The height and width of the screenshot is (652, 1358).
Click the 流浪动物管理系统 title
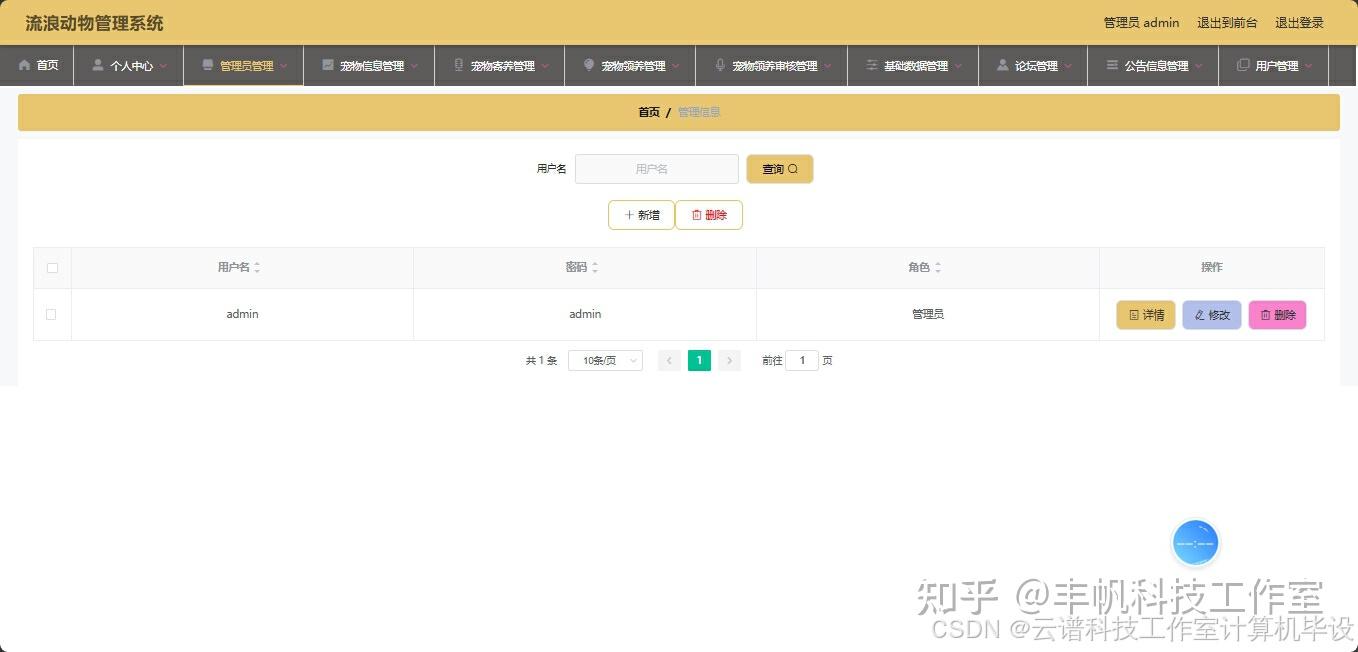pos(94,23)
